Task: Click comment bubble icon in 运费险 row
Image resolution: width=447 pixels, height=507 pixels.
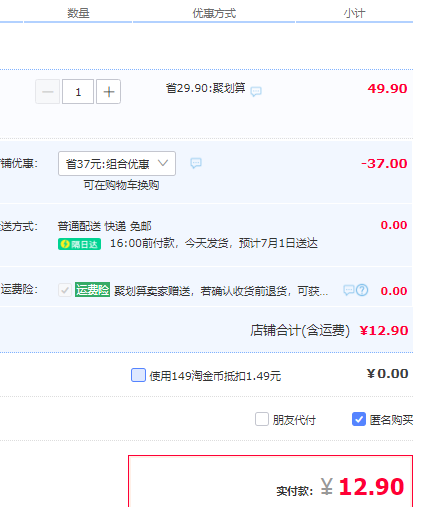Action: coord(349,290)
